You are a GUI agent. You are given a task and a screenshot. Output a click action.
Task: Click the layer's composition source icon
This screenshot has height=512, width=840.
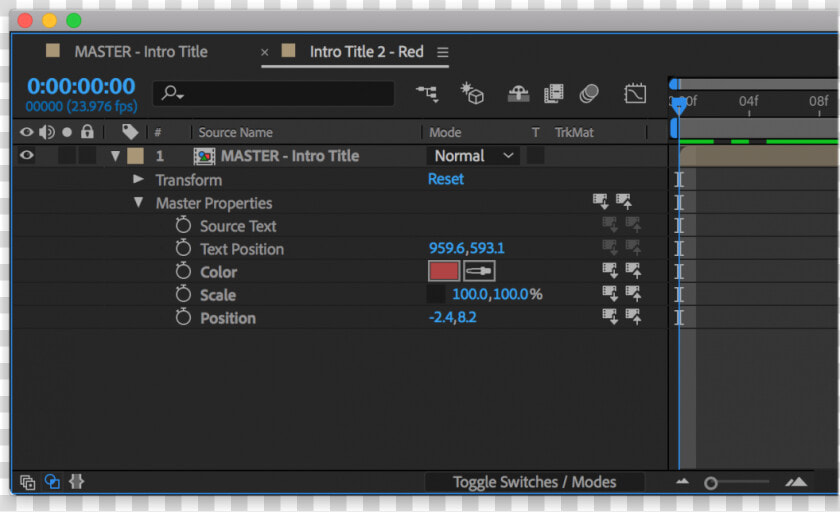[x=204, y=156]
